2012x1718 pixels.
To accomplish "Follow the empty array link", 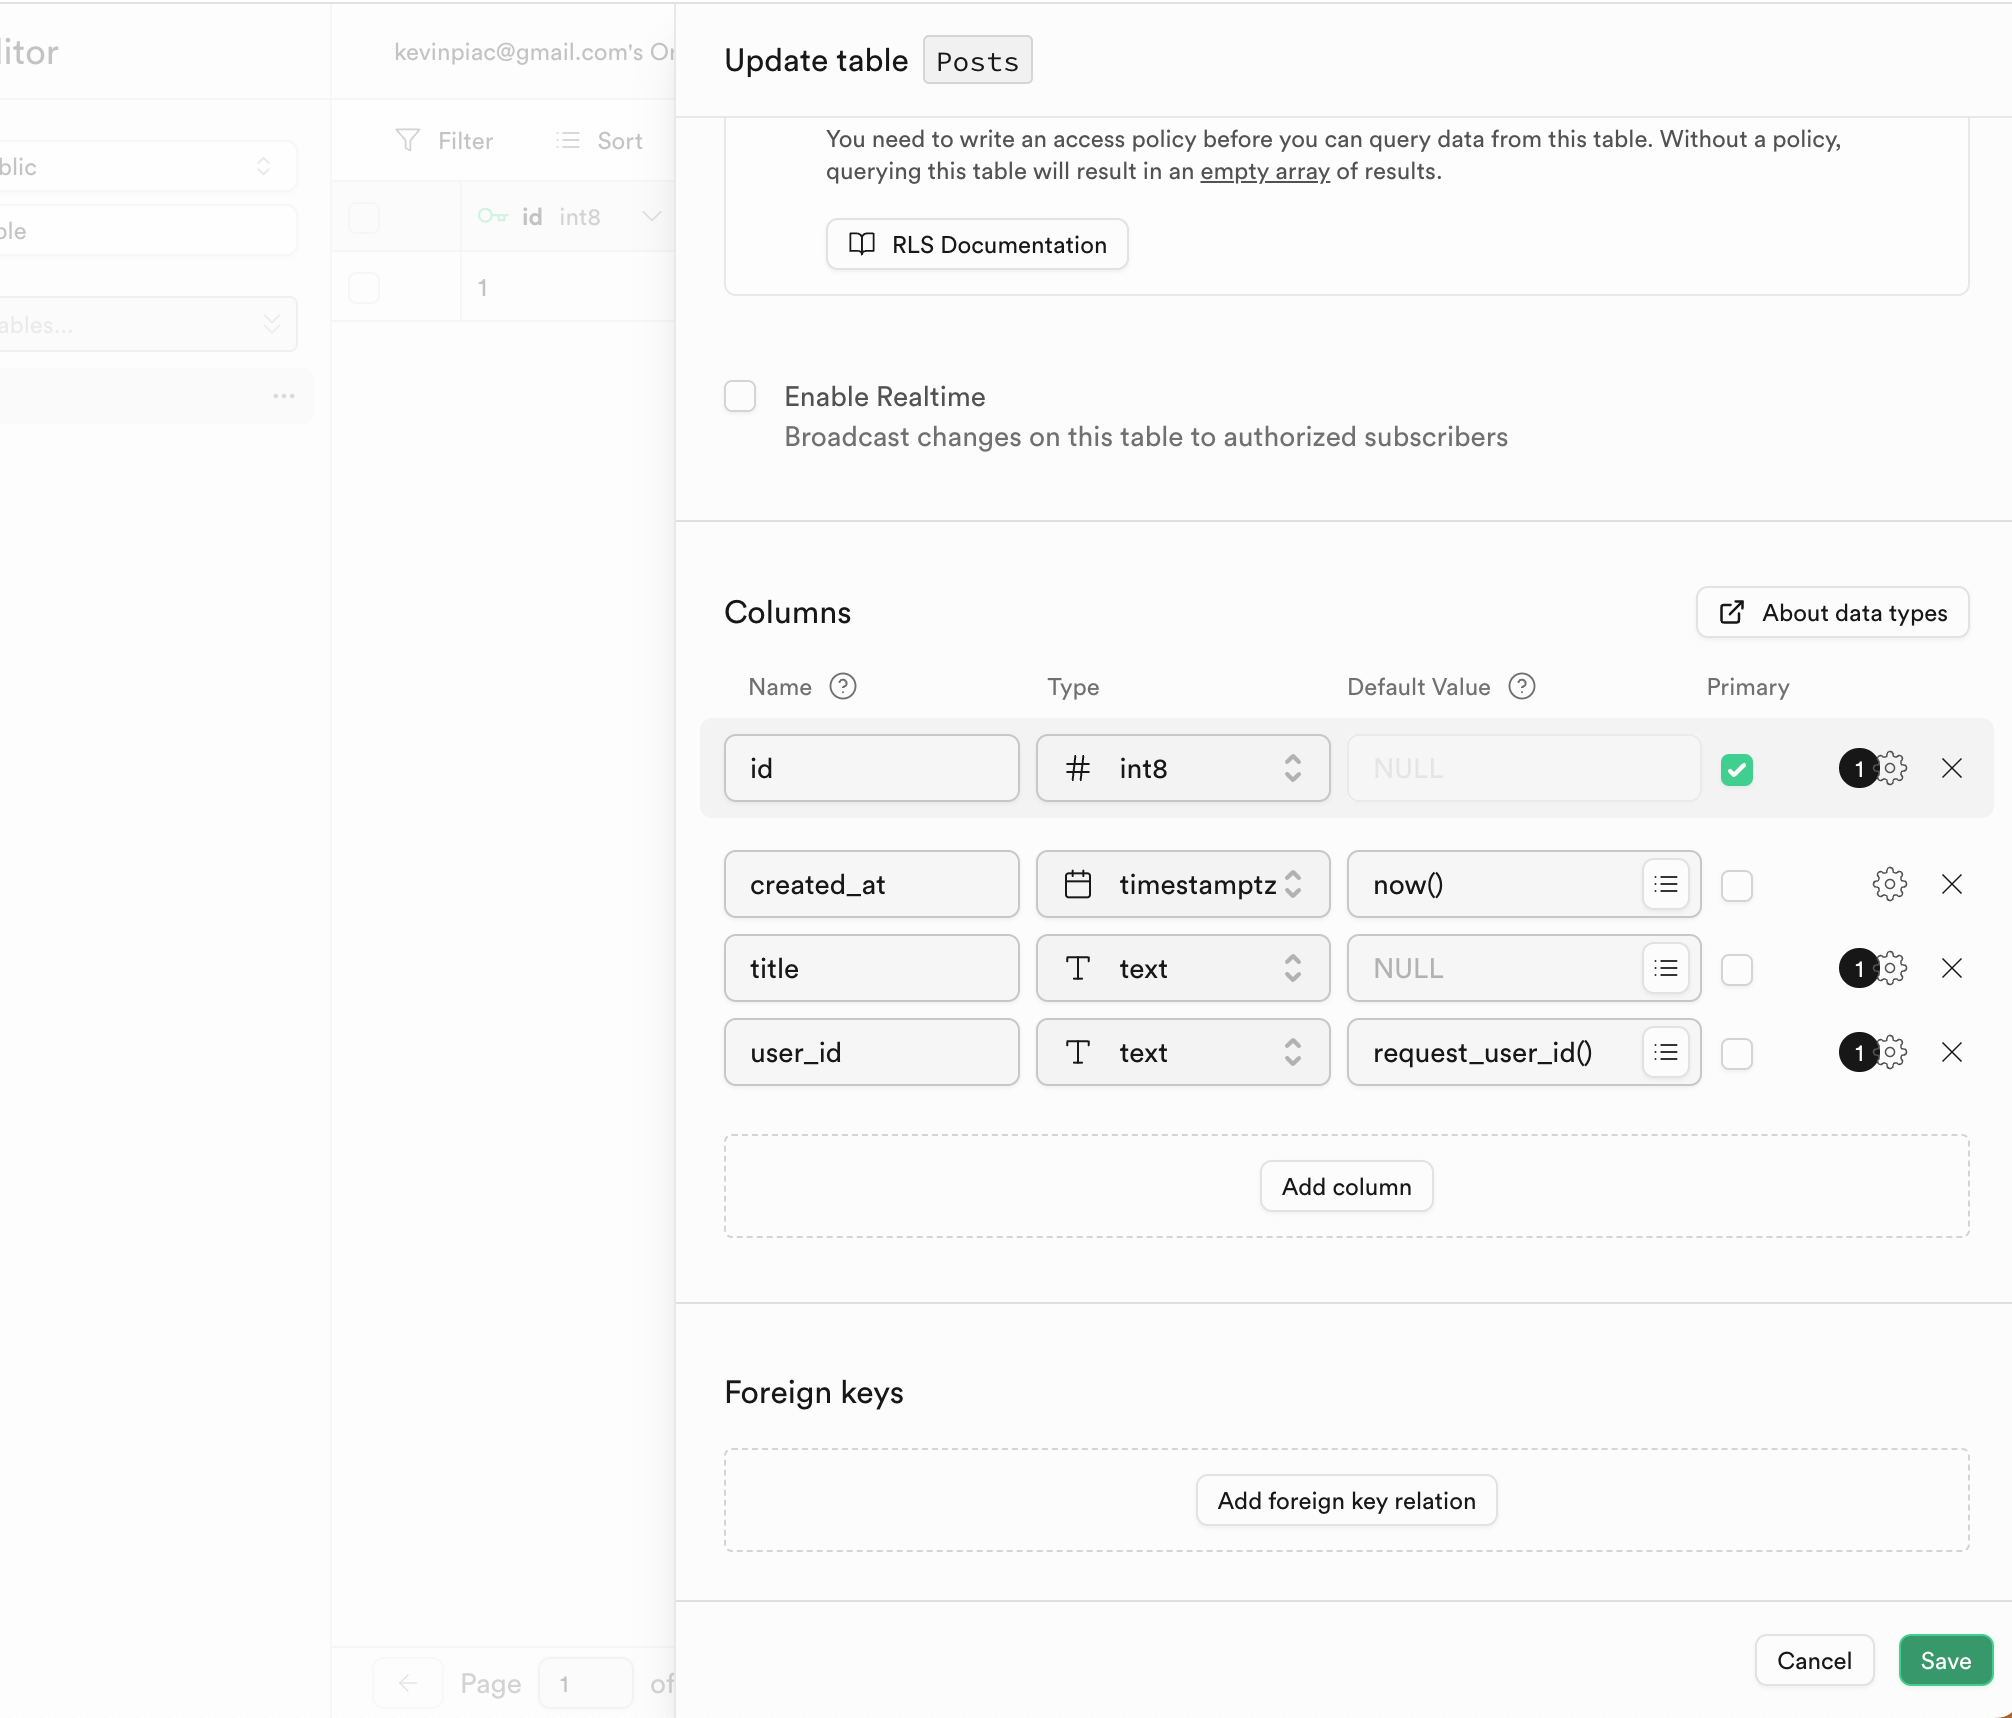I will [x=1264, y=171].
